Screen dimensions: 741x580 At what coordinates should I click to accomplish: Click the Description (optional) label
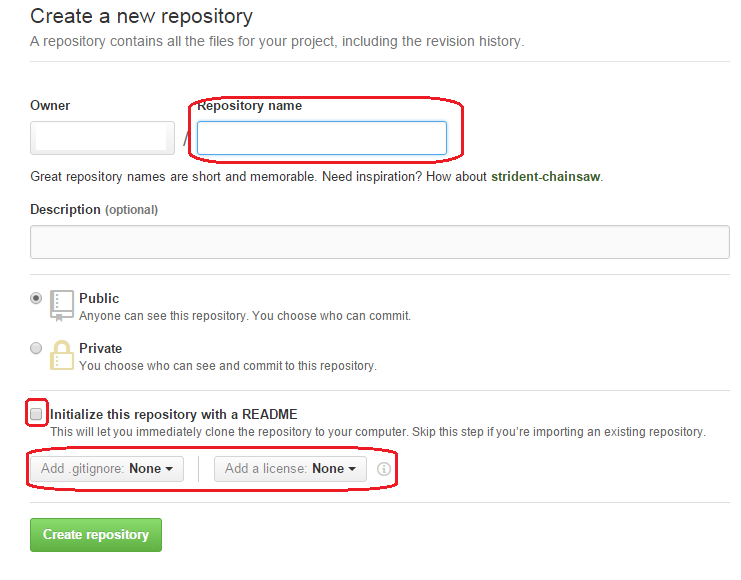tap(94, 209)
